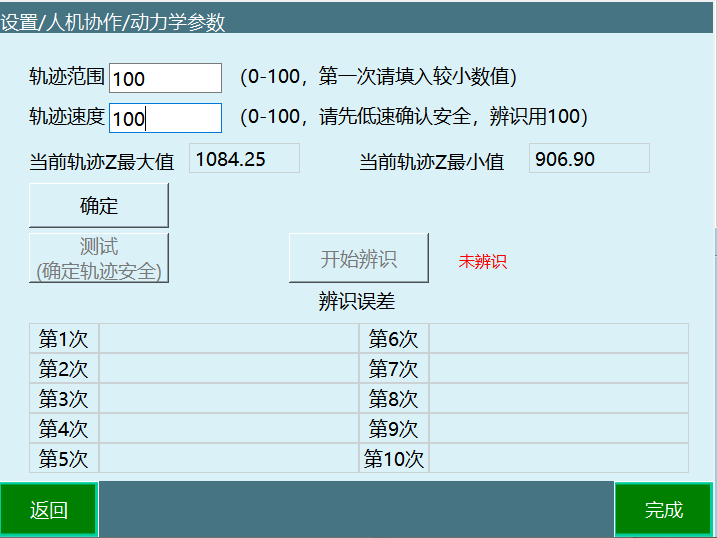Select the 第9次 error result cell
Viewport: 717px width, 538px height.
(558, 428)
